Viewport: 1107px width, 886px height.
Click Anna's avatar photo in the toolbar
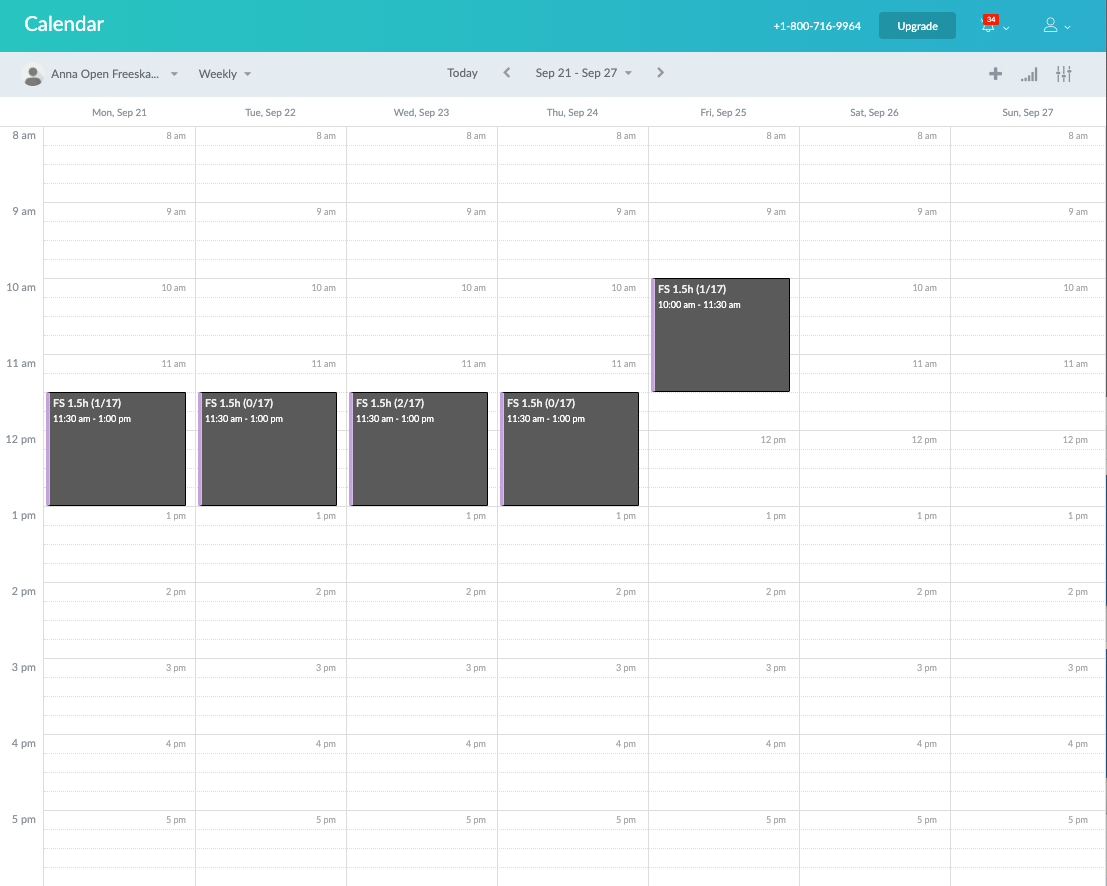[33, 73]
